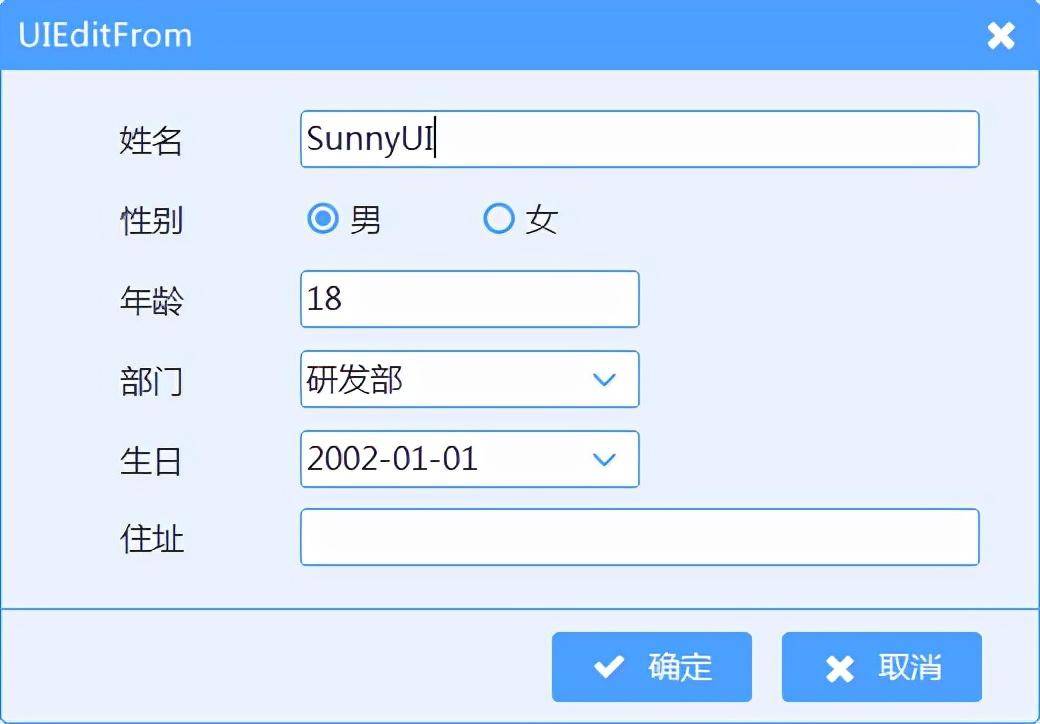1040x724 pixels.
Task: Click the 性别 label
Action: (151, 220)
